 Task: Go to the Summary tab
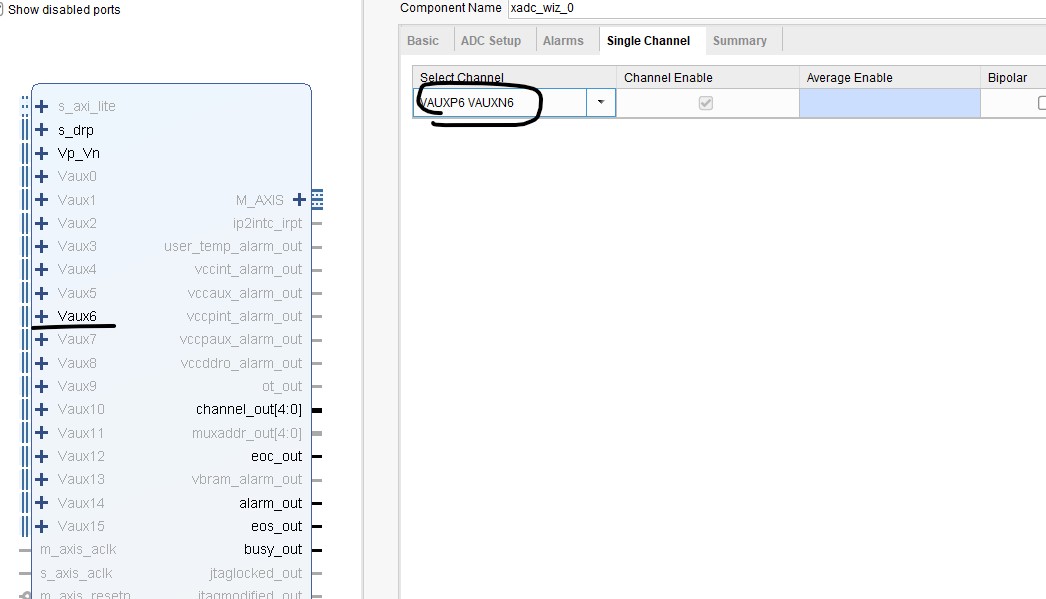pos(740,41)
